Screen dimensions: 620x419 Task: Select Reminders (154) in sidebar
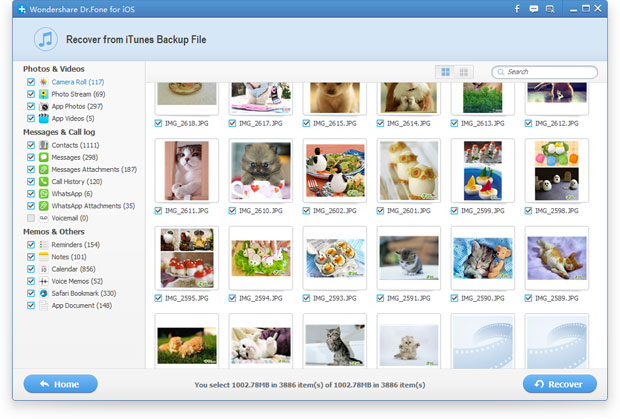point(76,245)
